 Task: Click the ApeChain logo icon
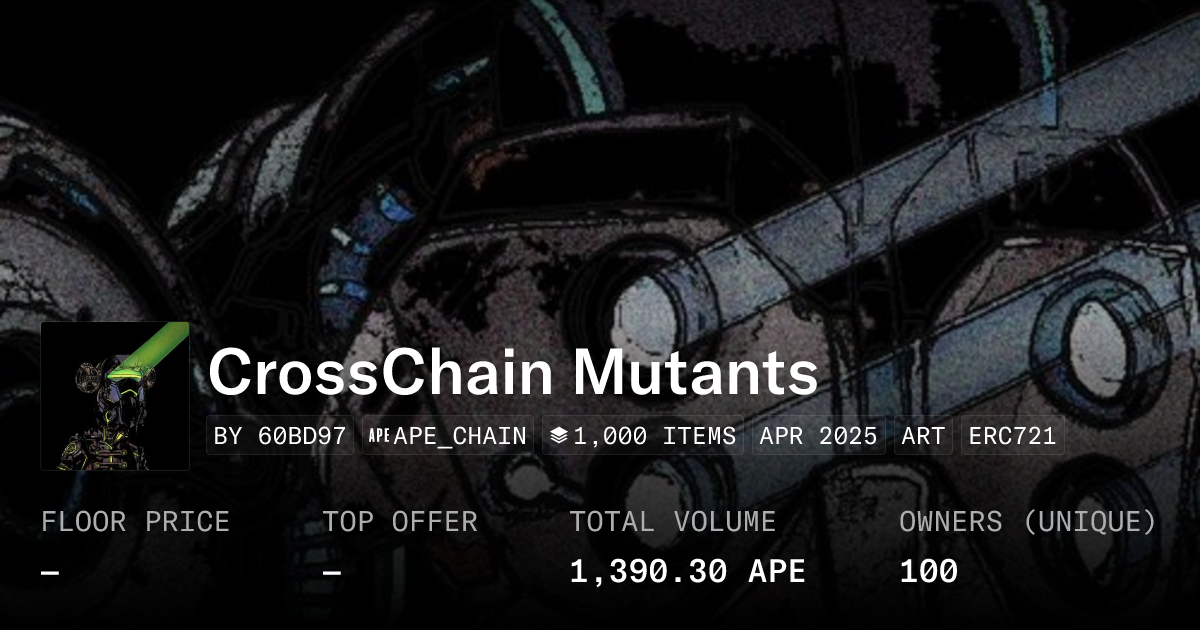379,436
